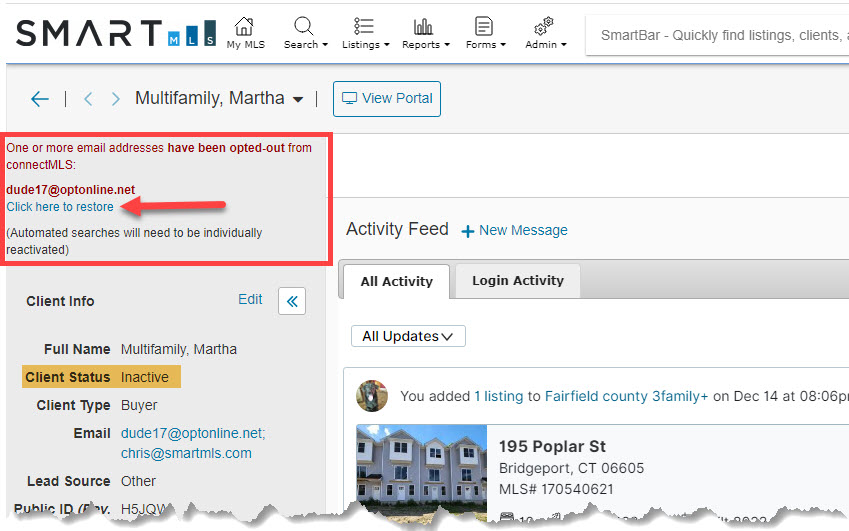Screen dimensions: 849x531
Task: Select the Full Name value Multifamily, Martha
Action: 179,349
